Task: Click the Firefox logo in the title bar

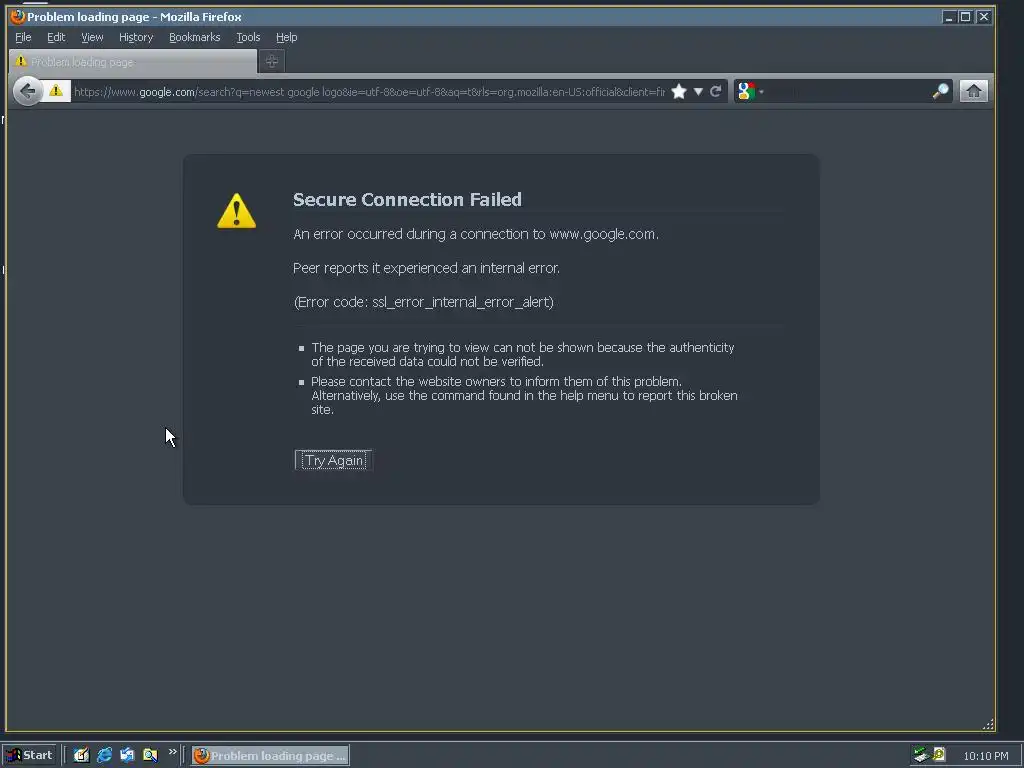Action: (18, 16)
